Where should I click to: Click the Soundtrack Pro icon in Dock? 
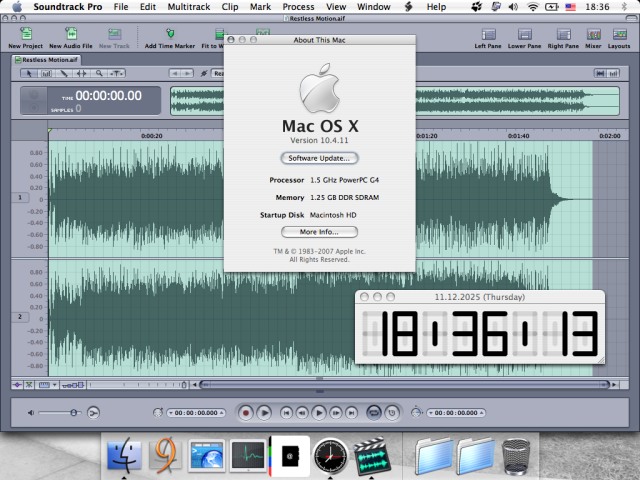(x=371, y=456)
